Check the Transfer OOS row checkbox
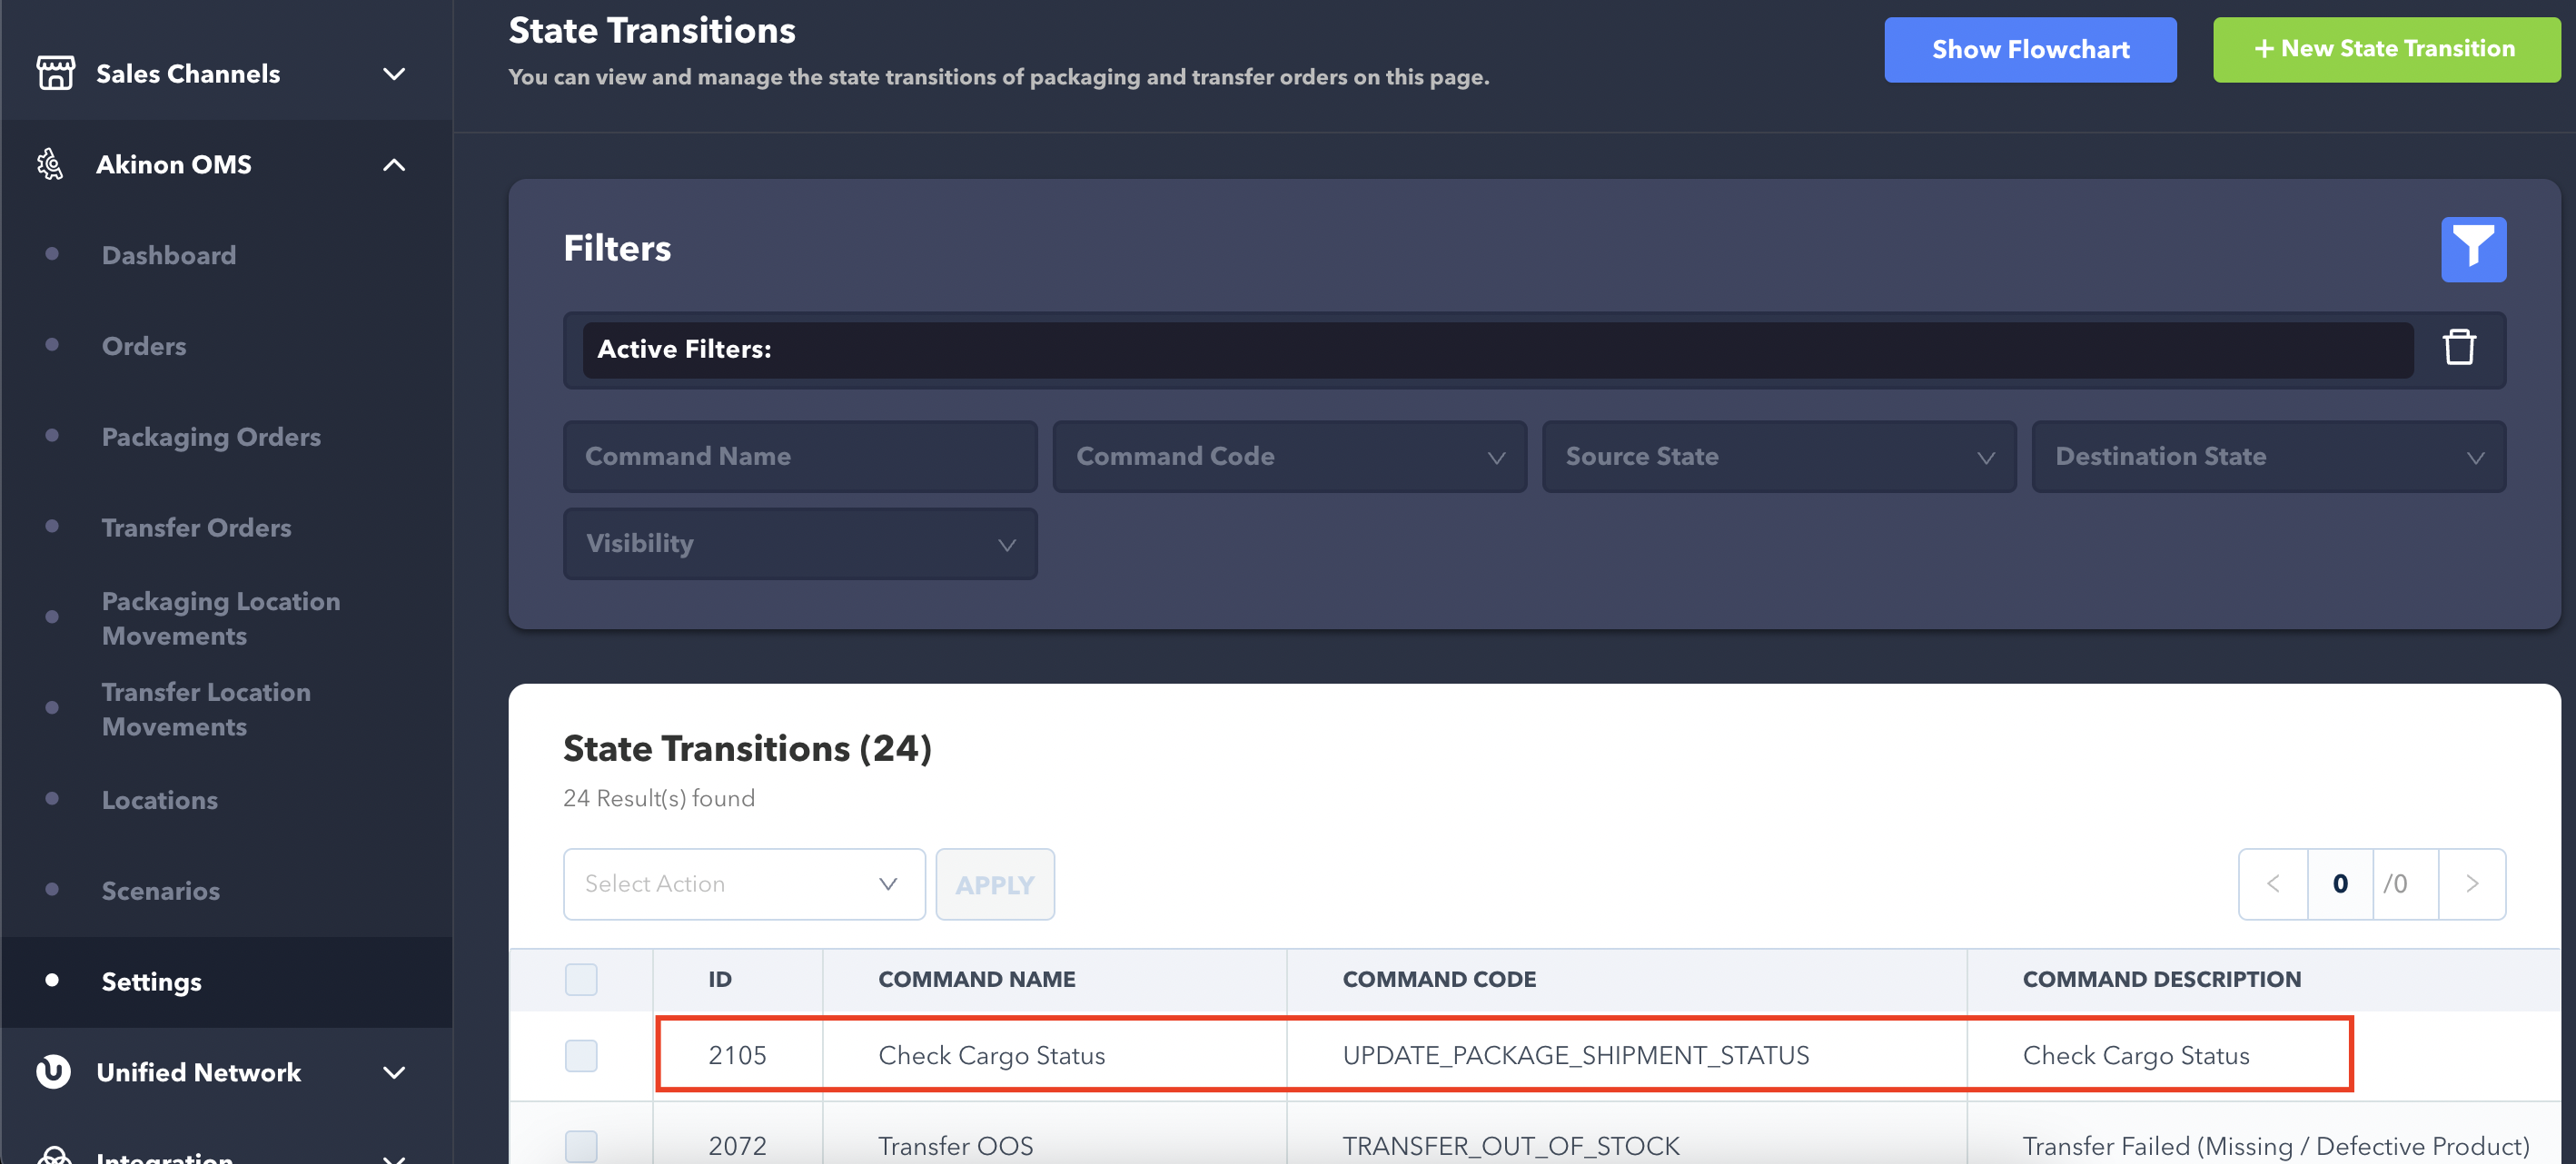Viewport: 2576px width, 1164px height. pos(580,1144)
